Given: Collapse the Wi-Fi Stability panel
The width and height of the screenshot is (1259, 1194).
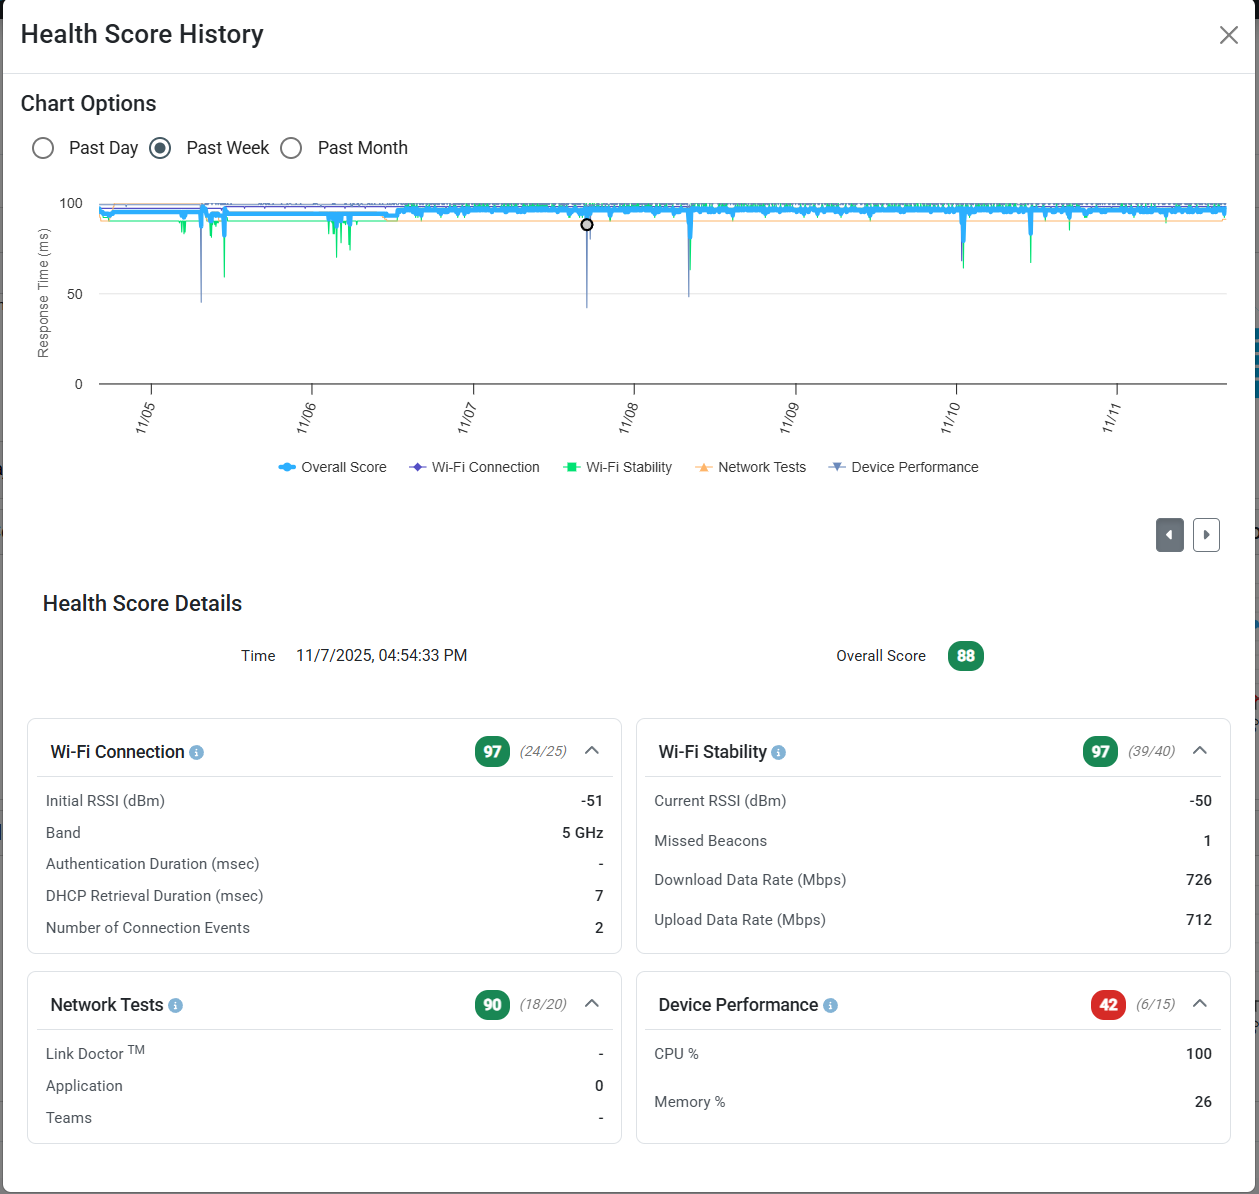Looking at the screenshot, I should coord(1200,751).
